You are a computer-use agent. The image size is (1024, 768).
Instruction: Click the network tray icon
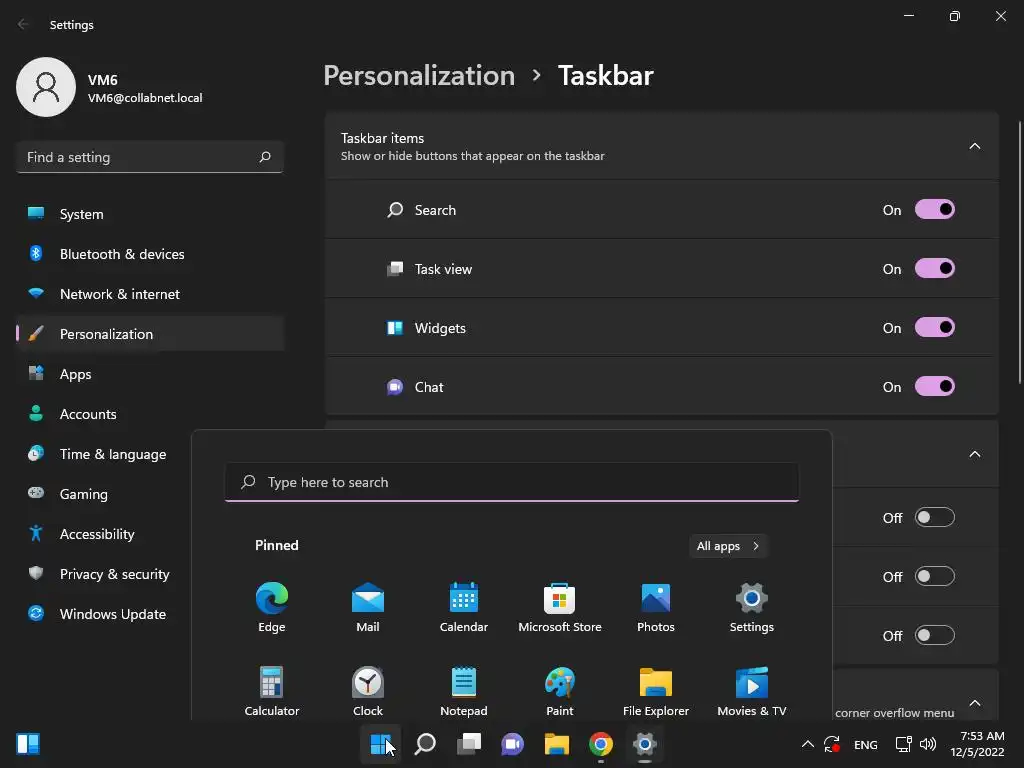click(x=903, y=744)
